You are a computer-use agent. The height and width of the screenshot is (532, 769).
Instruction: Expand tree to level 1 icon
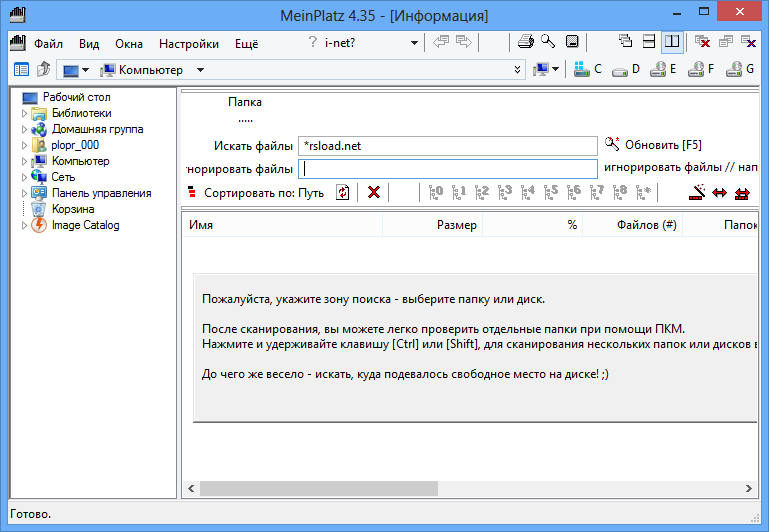459,192
